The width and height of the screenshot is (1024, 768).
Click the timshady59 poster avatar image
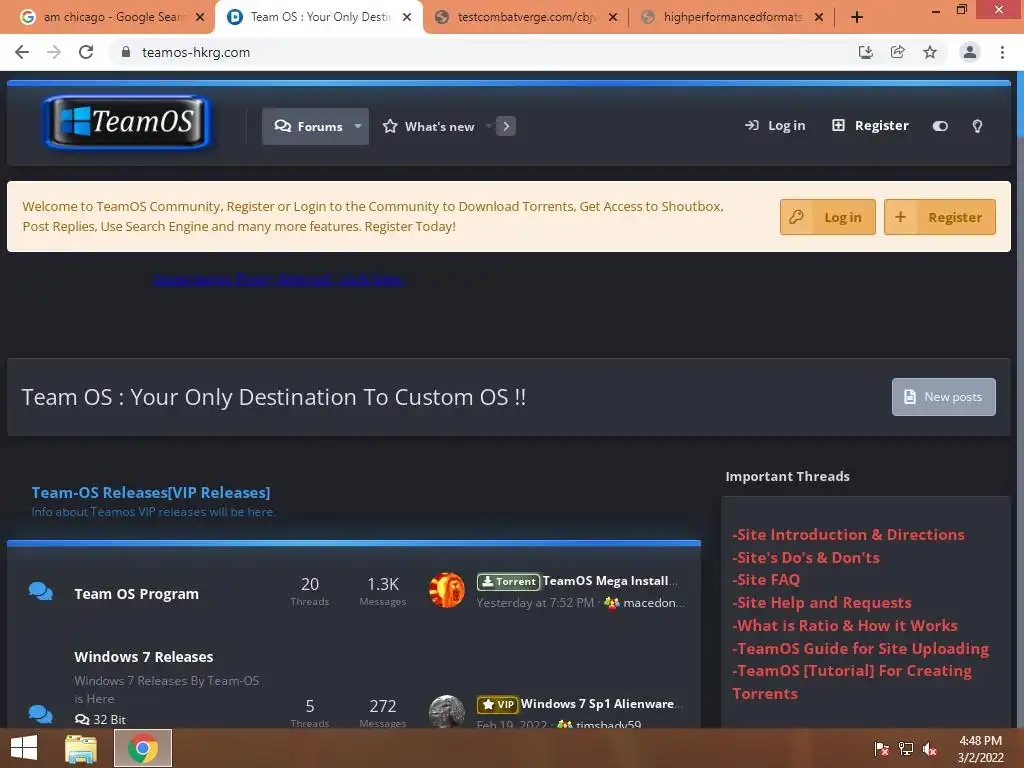[x=447, y=711]
